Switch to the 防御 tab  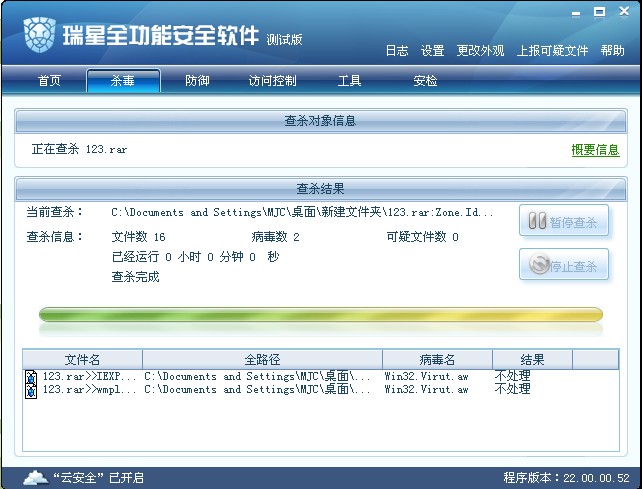pos(197,81)
